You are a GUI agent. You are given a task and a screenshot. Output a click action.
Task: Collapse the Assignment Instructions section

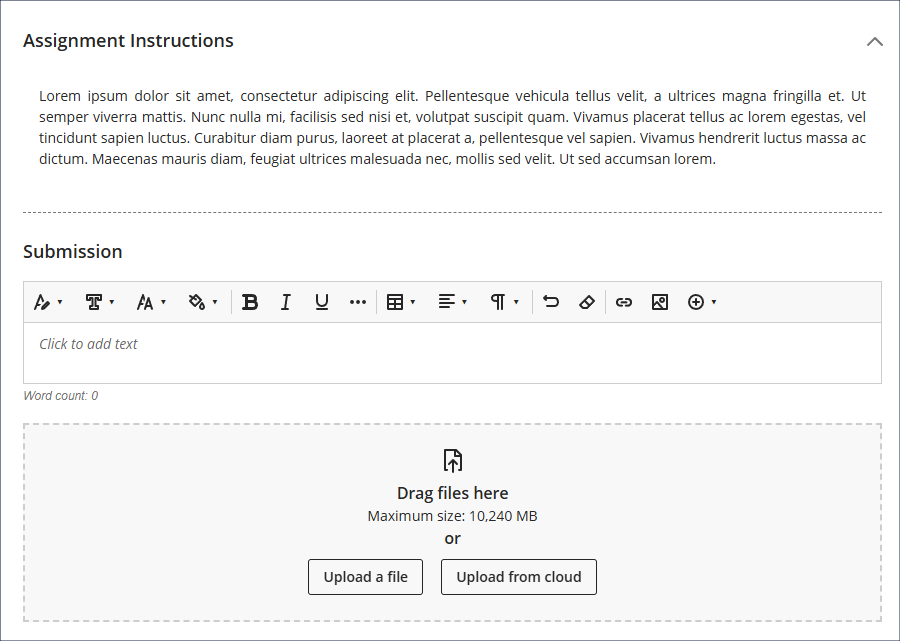(x=874, y=41)
